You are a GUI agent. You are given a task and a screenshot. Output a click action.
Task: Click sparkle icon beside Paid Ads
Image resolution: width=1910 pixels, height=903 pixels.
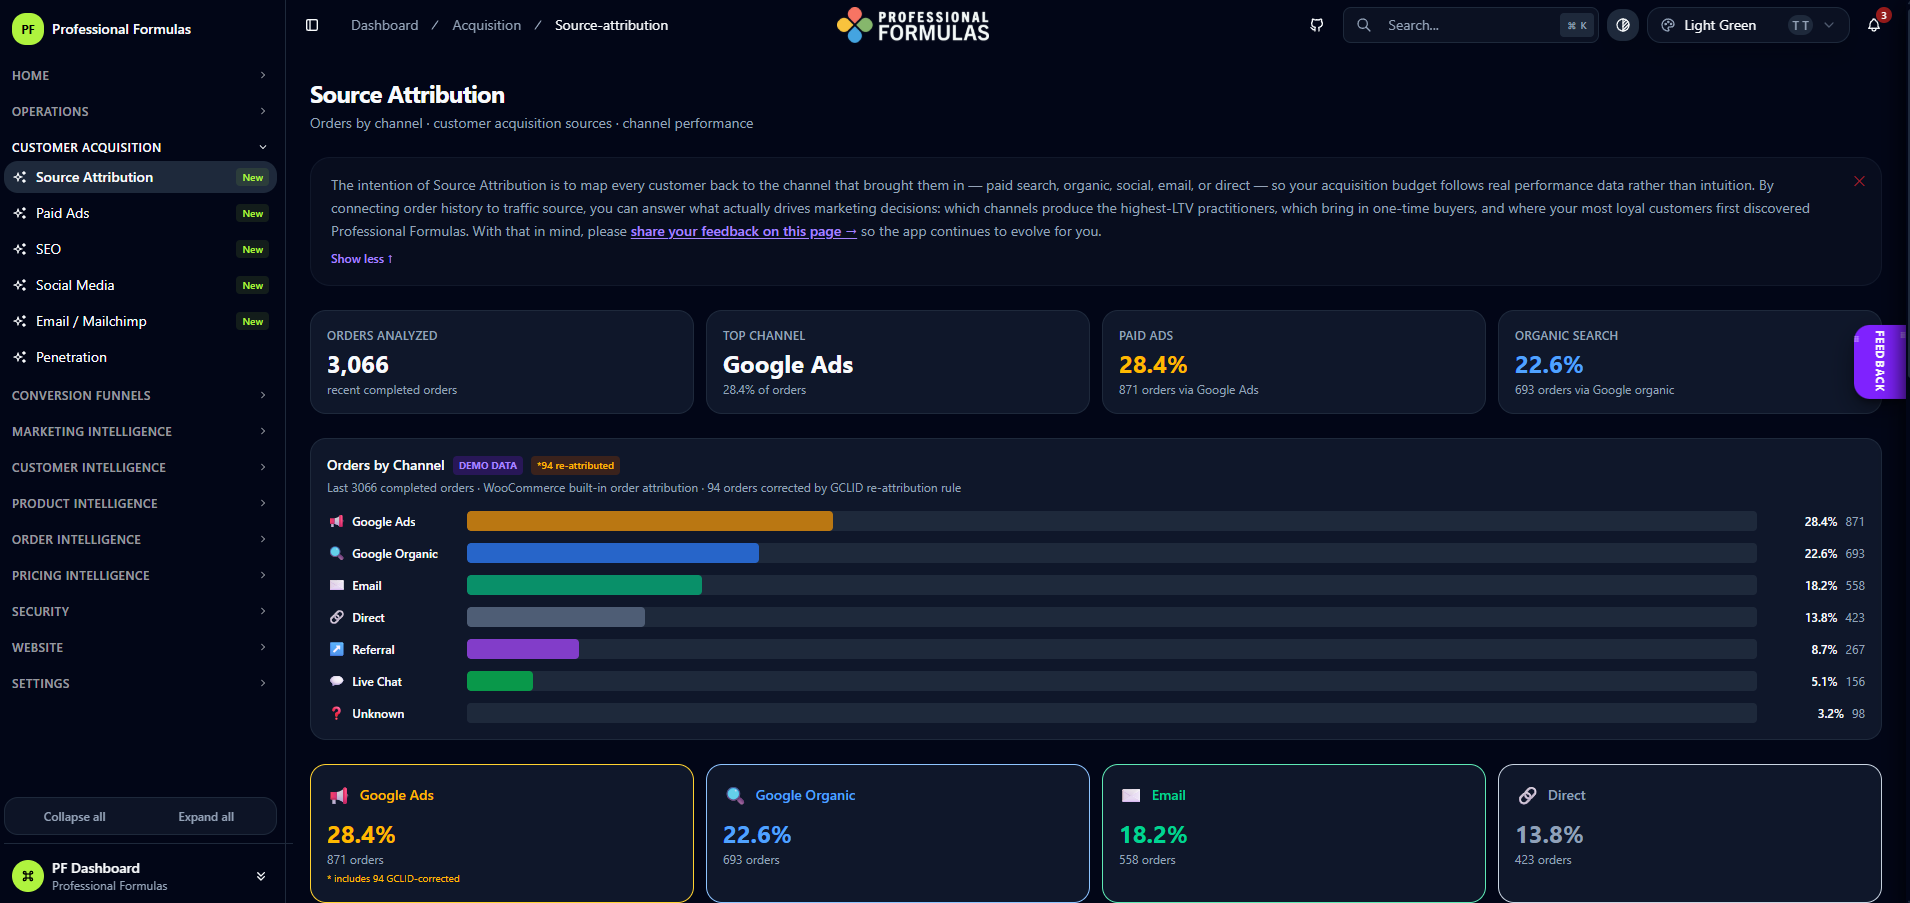(x=20, y=213)
